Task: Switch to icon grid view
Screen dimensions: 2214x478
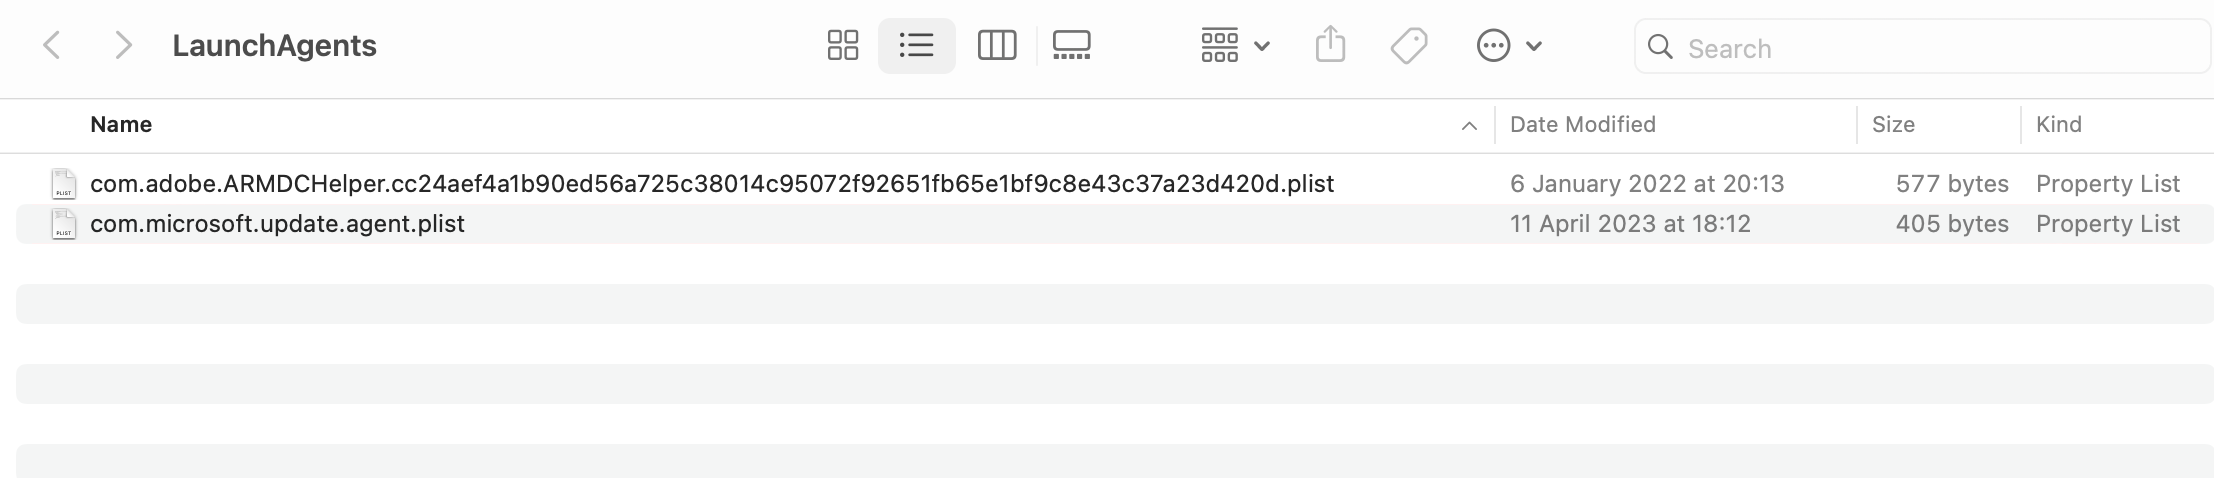Action: 842,46
